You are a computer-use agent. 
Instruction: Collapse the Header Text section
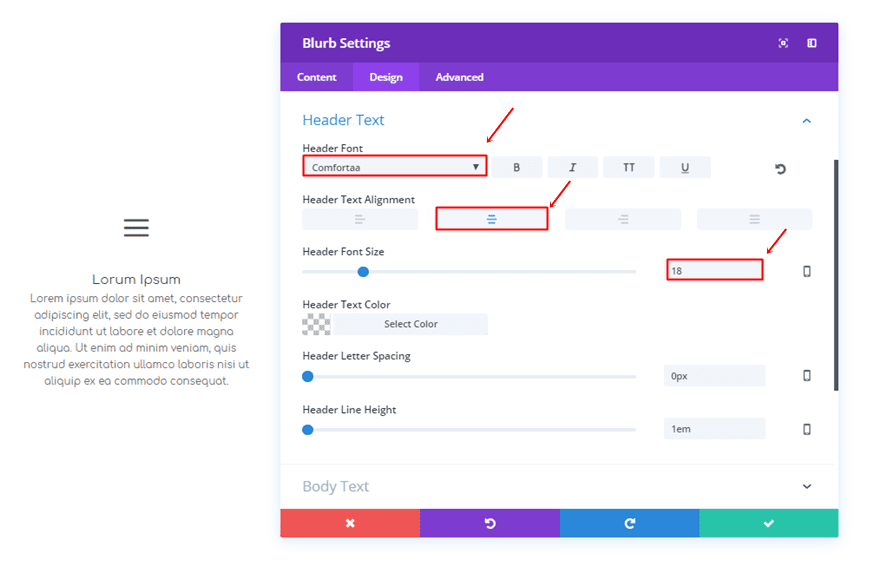pos(807,121)
